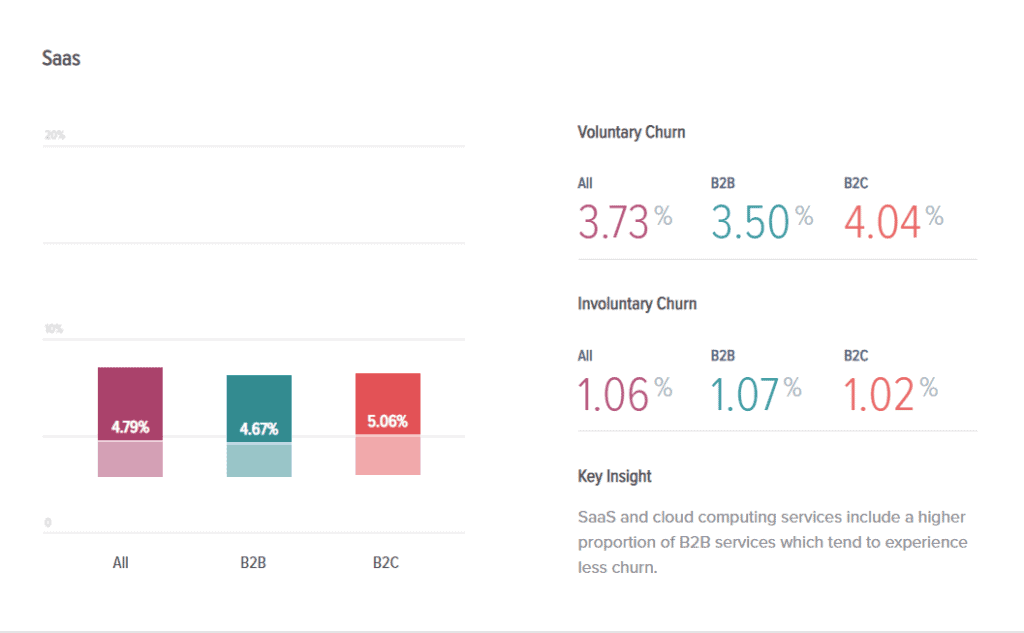Click the 4.67% label on B2B bar

pyautogui.click(x=259, y=429)
